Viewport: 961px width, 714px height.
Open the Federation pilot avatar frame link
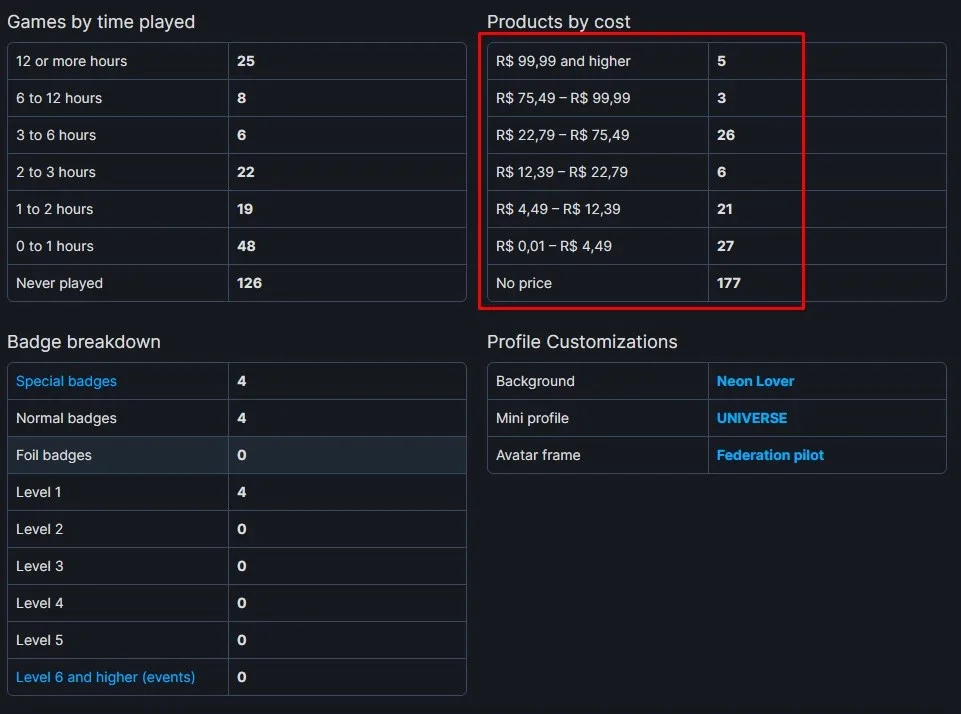pyautogui.click(x=770, y=455)
